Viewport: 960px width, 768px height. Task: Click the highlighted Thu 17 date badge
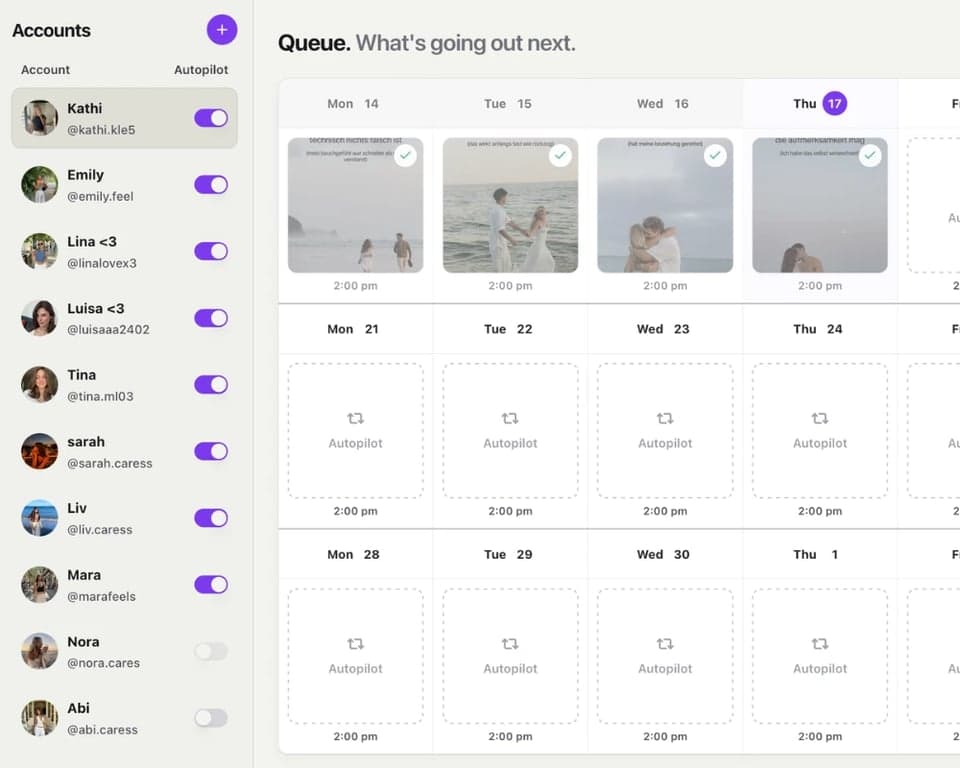click(834, 104)
